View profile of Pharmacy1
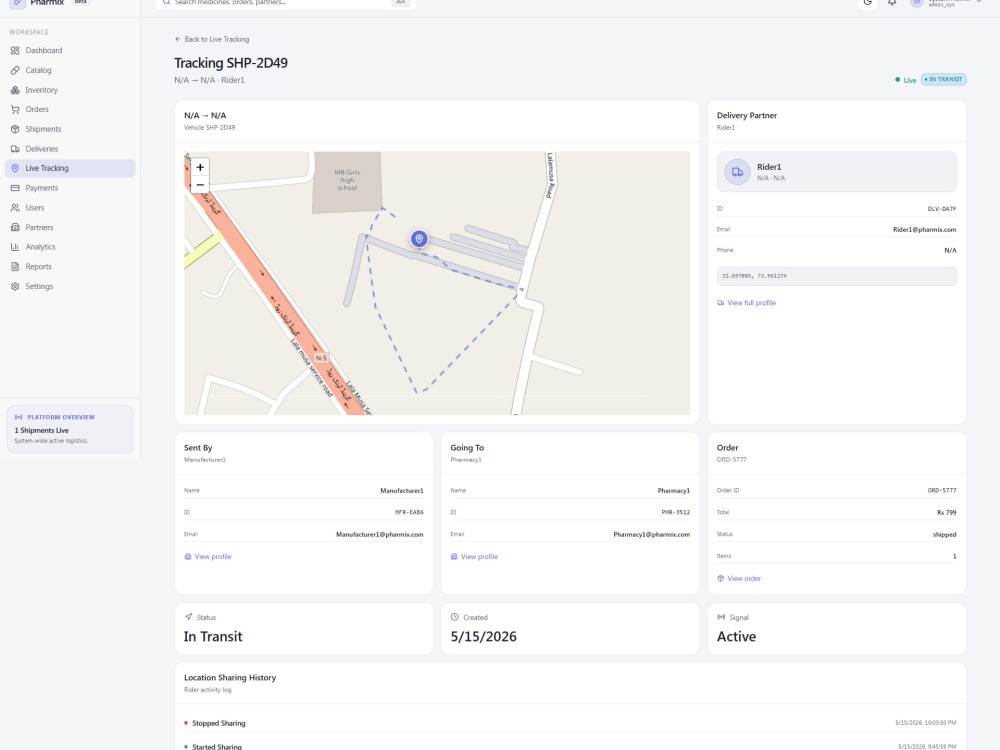 [474, 557]
